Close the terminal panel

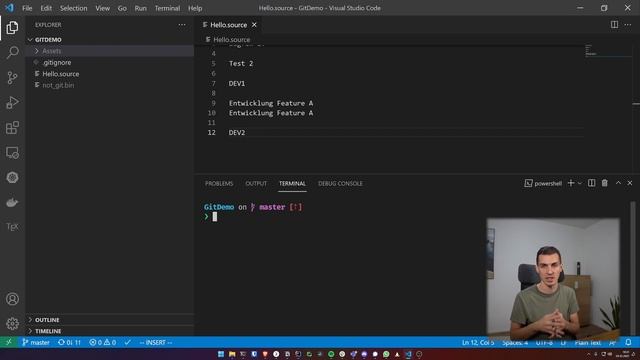pyautogui.click(x=630, y=183)
